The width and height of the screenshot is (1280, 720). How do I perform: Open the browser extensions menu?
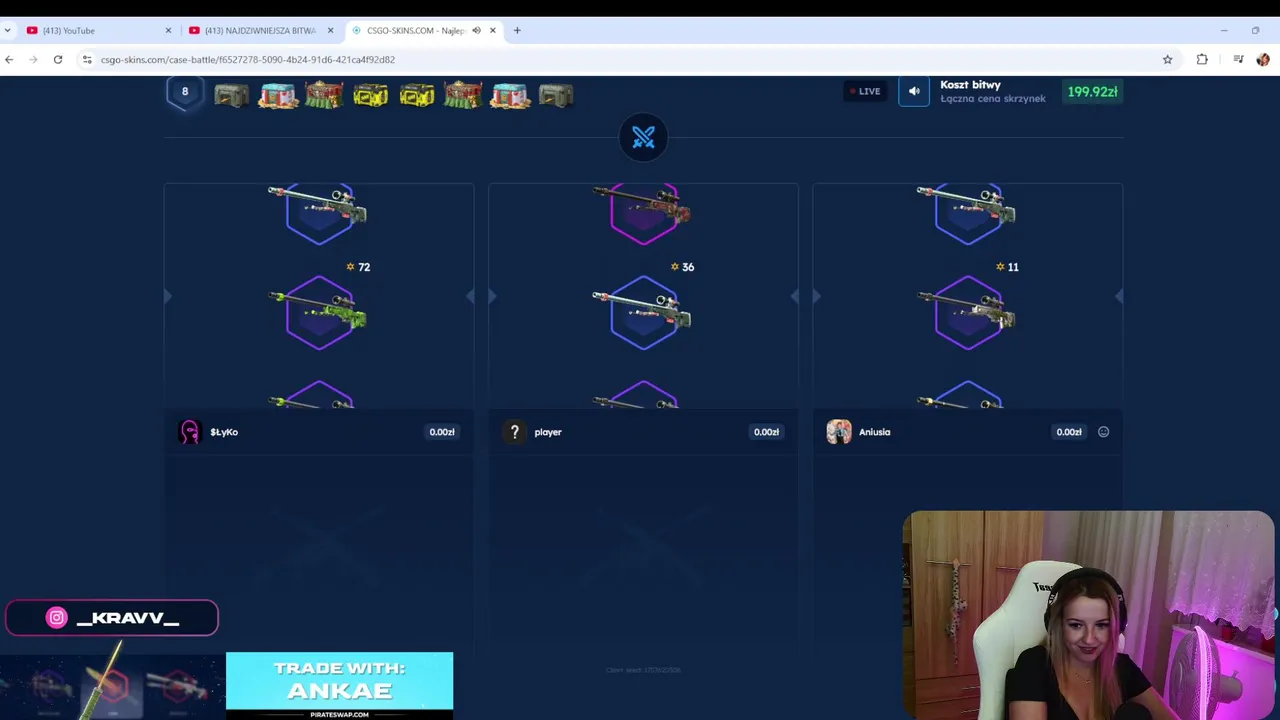coord(1202,60)
